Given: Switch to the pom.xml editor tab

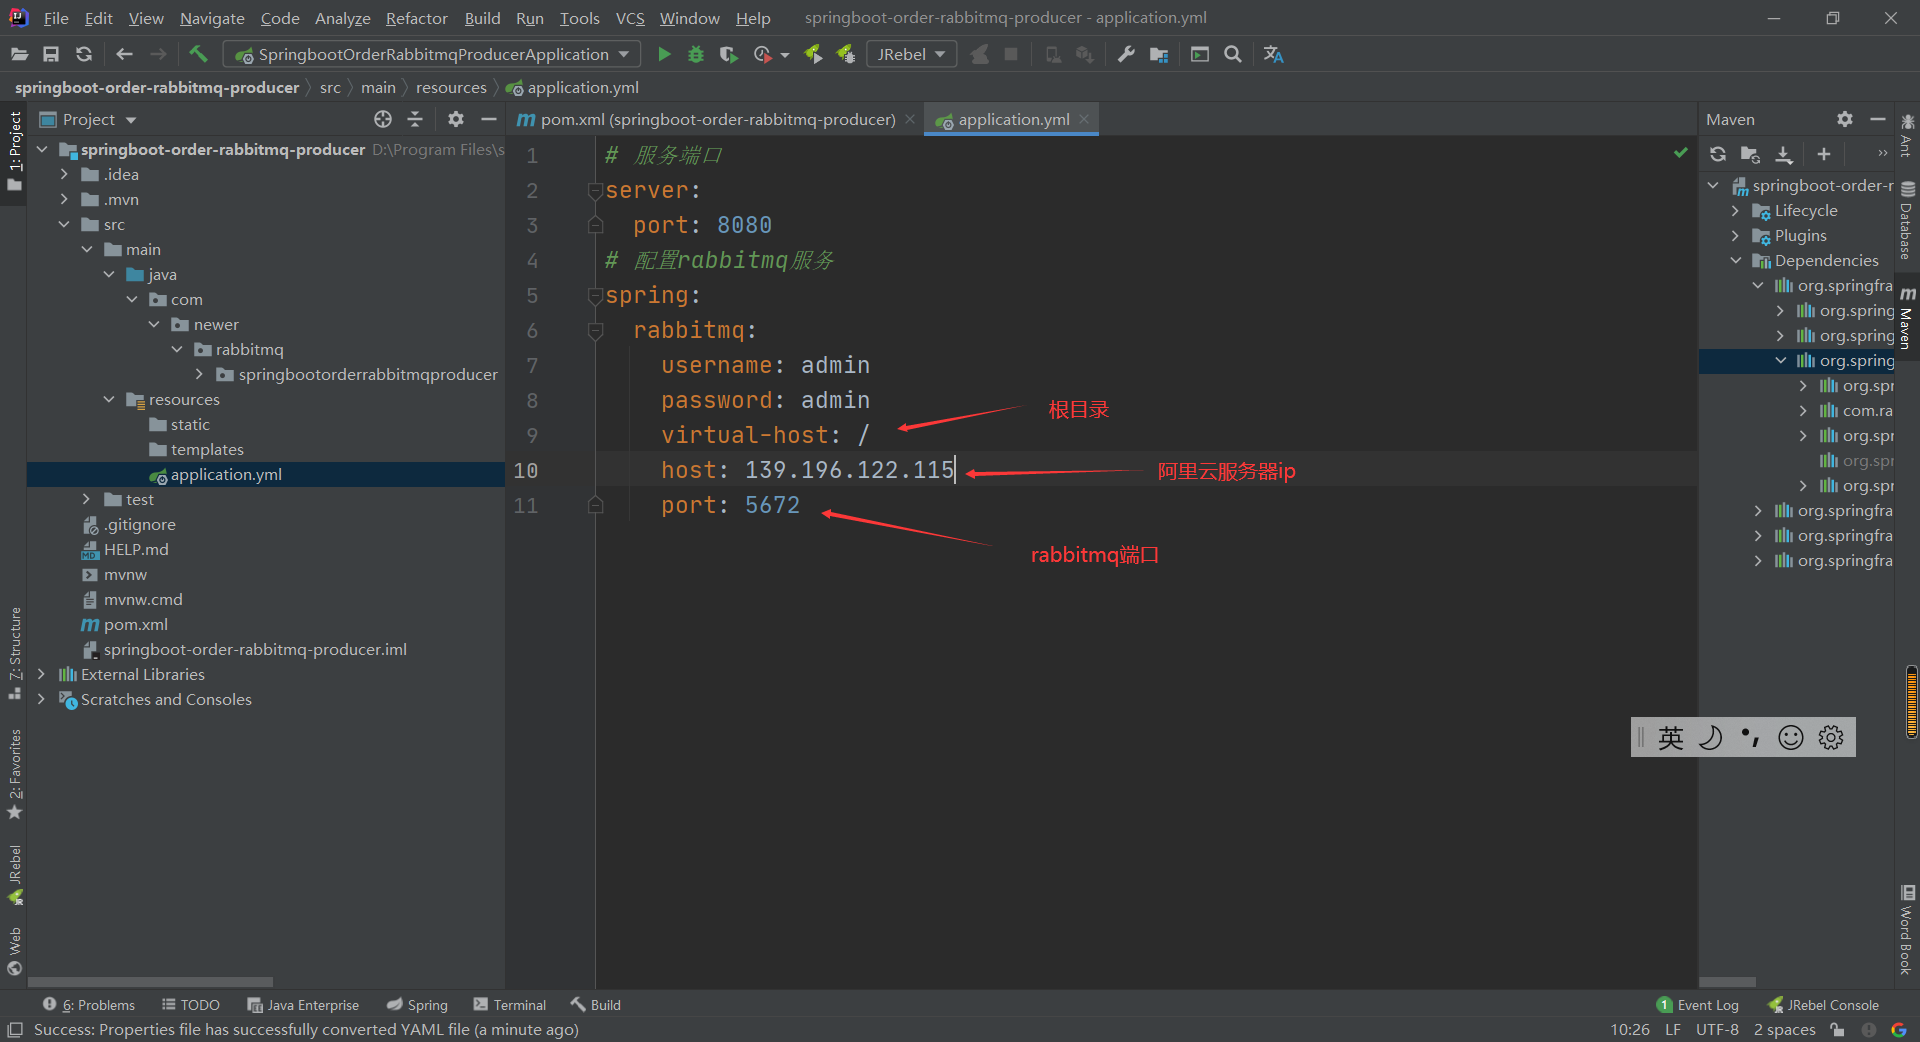Looking at the screenshot, I should click(715, 119).
